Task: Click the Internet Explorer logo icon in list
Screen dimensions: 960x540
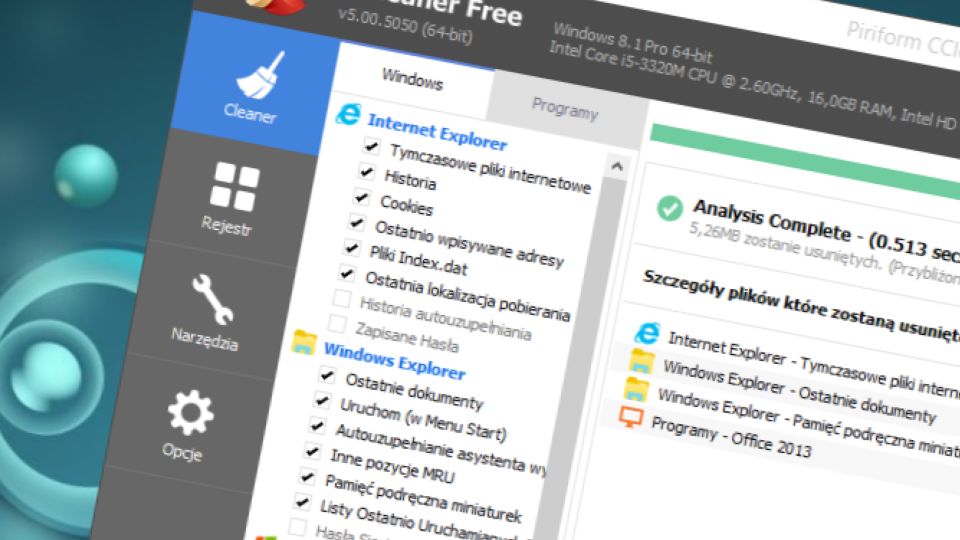Action: (348, 114)
